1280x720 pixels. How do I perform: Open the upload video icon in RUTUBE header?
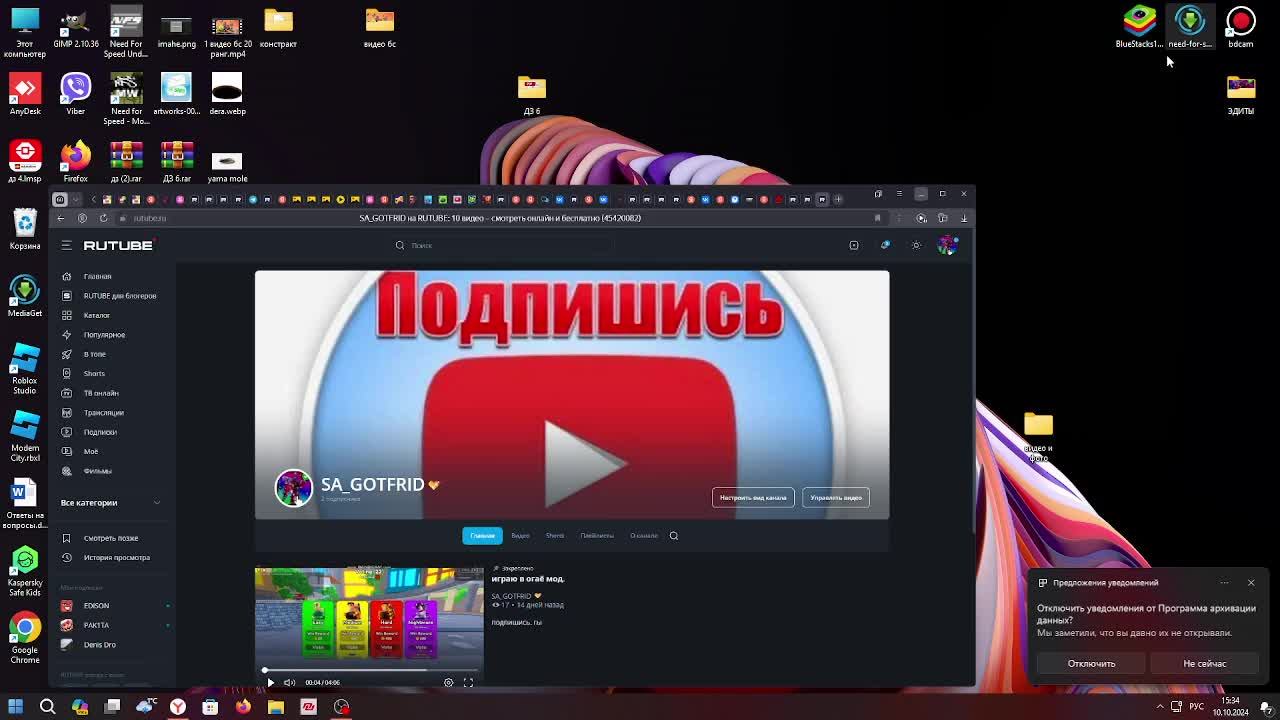pyautogui.click(x=854, y=245)
